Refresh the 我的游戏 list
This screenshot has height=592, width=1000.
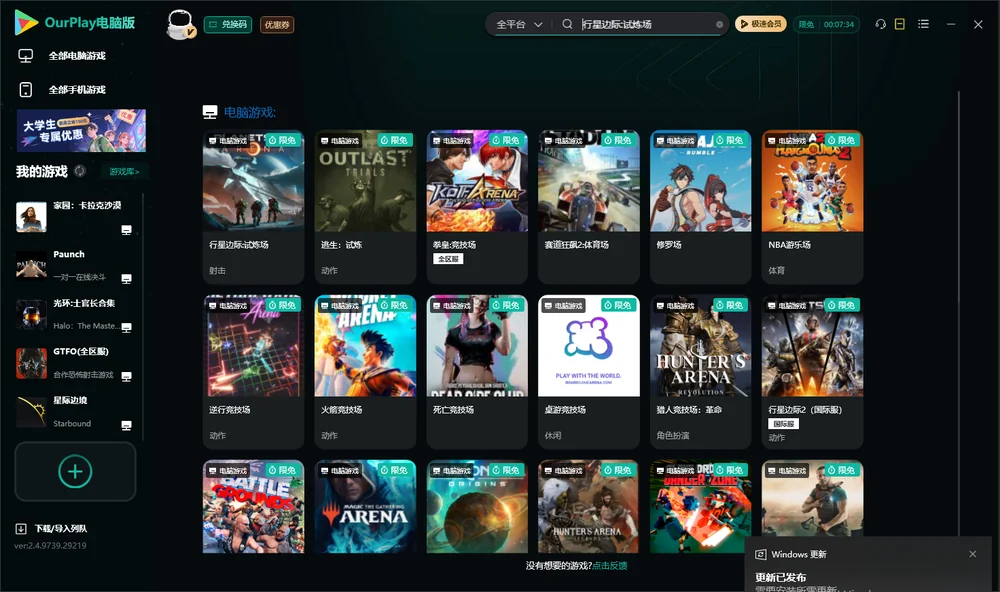point(80,171)
